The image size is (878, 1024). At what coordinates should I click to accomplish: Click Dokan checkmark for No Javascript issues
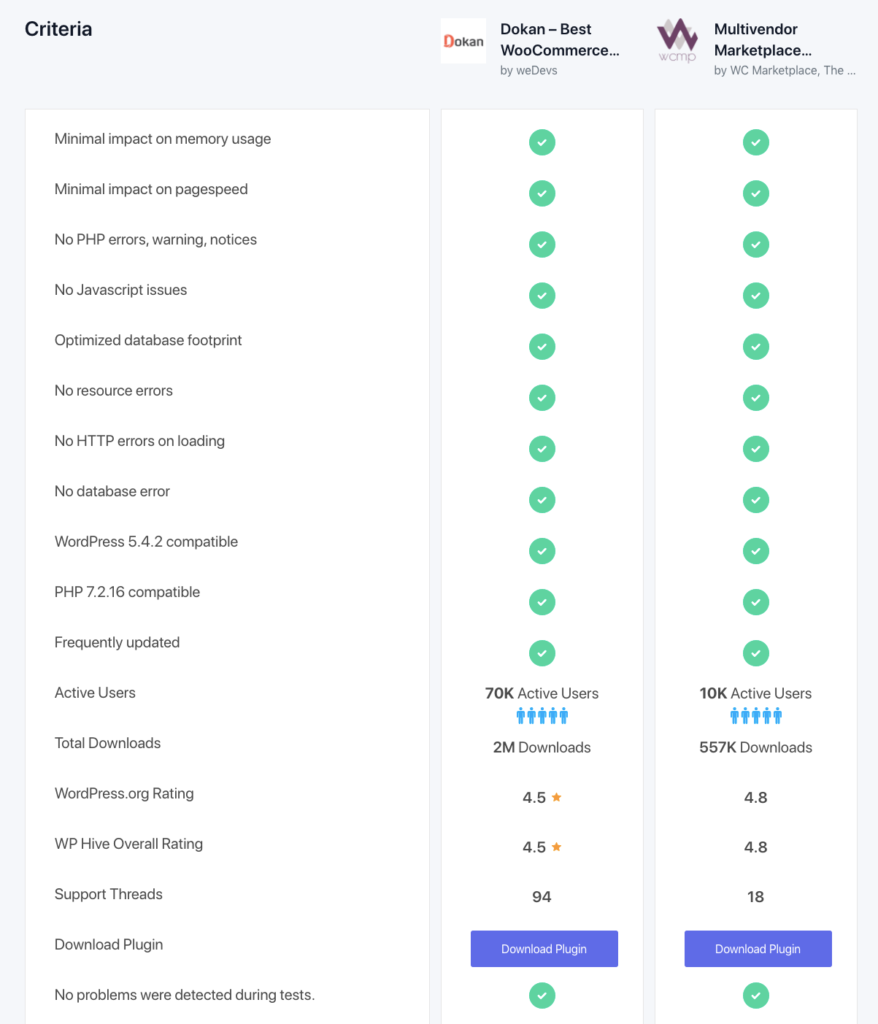point(542,295)
